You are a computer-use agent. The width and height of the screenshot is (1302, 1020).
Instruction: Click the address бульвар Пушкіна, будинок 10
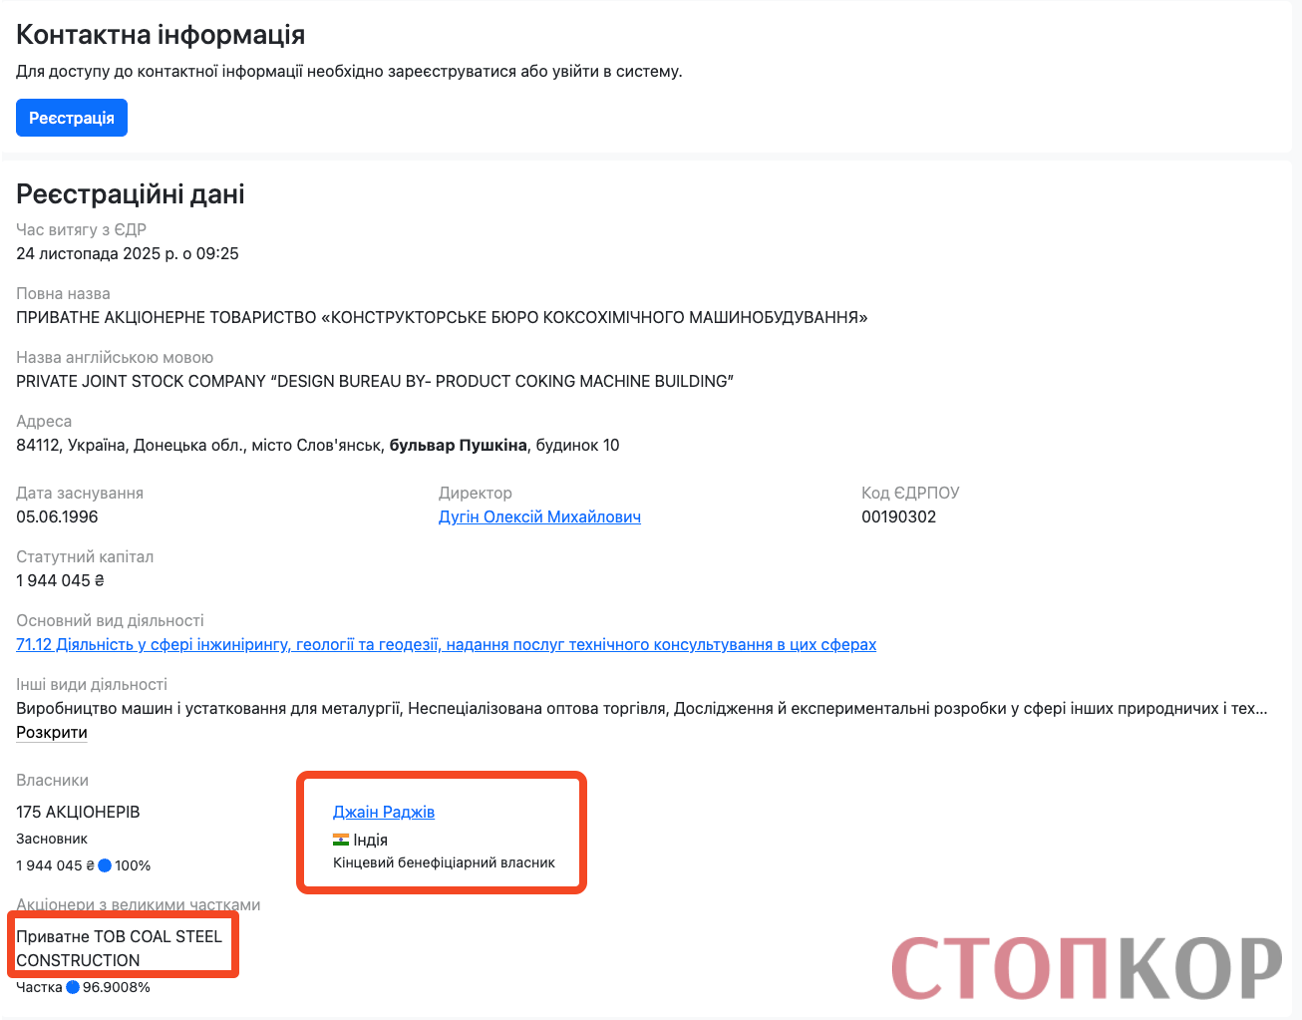pos(317,445)
